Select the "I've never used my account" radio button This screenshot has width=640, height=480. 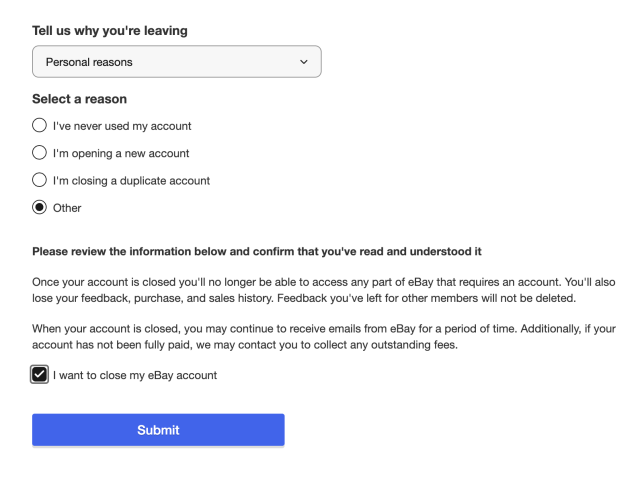pyautogui.click(x=39, y=125)
